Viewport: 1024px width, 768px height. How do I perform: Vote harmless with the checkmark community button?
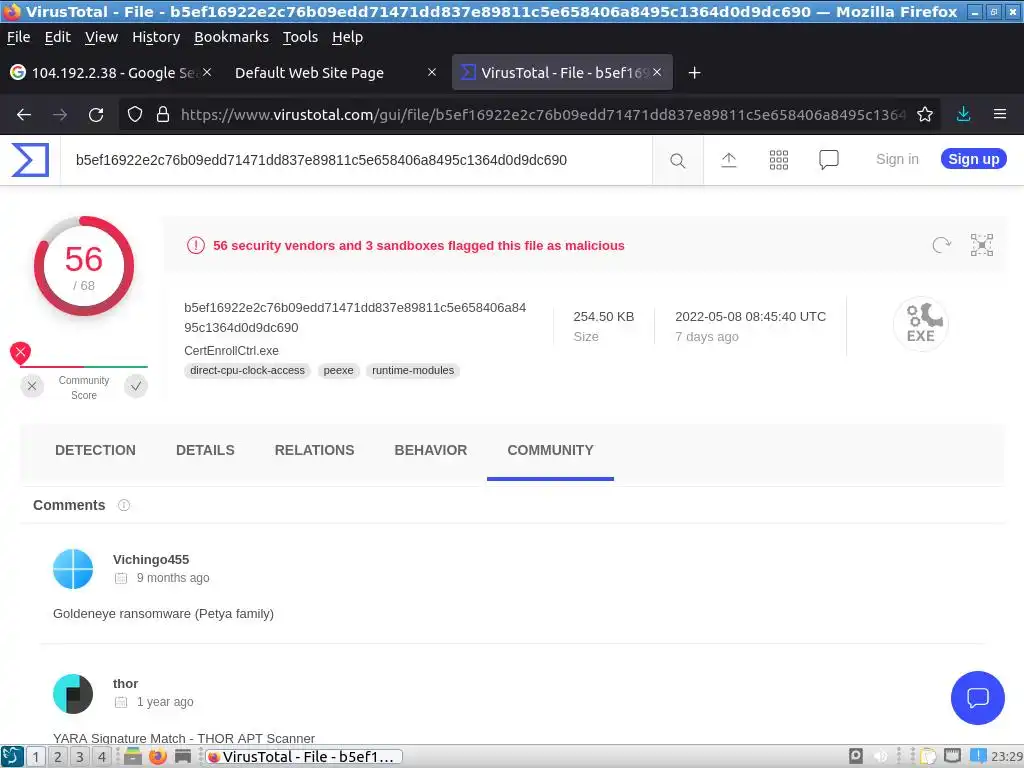point(136,387)
